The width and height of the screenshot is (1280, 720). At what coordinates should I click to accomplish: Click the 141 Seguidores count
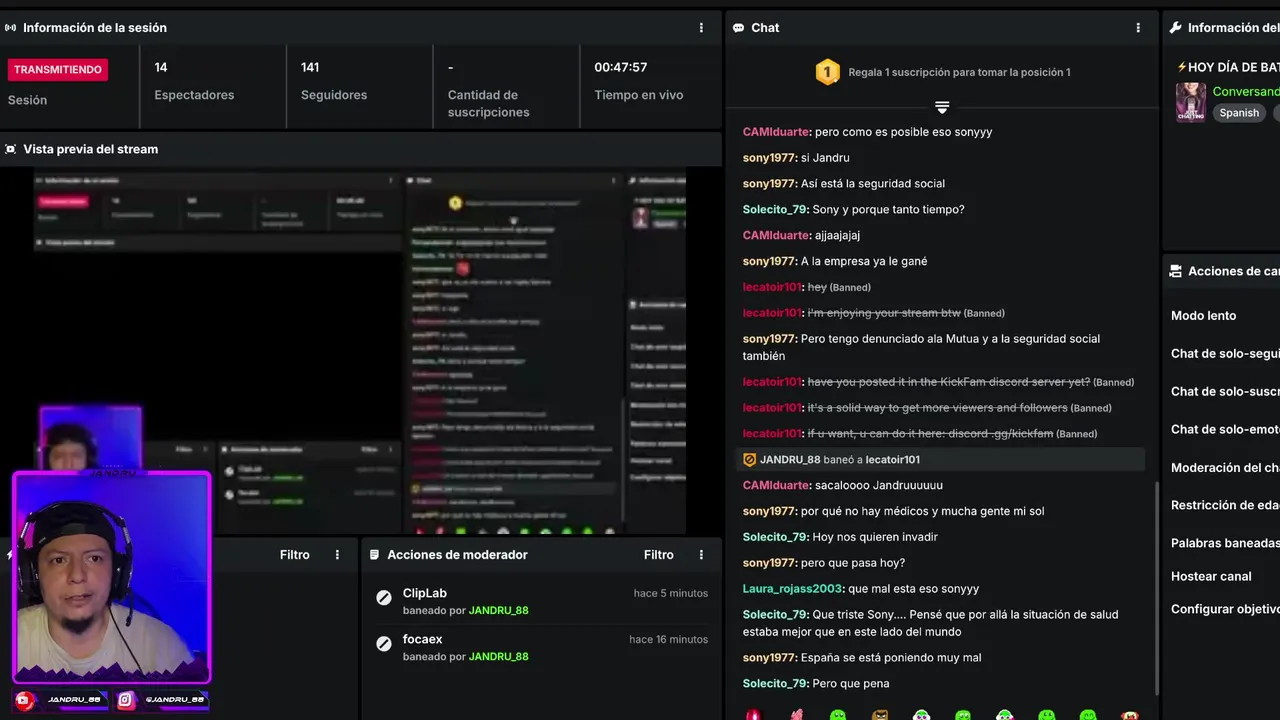tap(334, 81)
